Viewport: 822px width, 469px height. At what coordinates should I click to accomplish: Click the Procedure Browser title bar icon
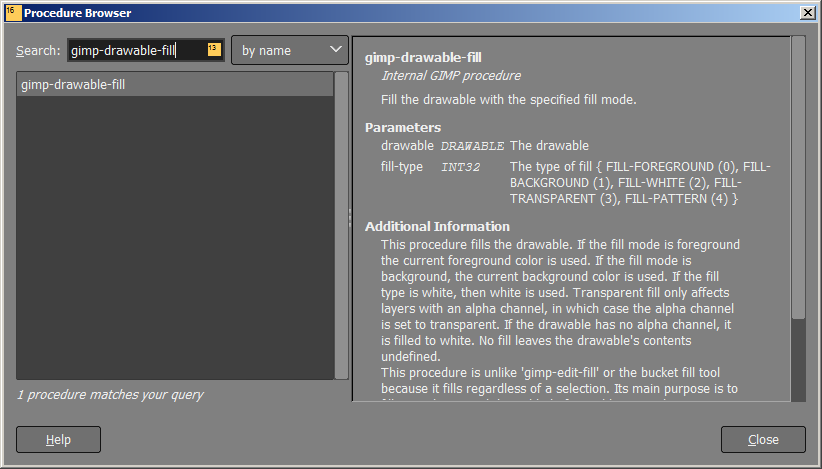coord(13,13)
